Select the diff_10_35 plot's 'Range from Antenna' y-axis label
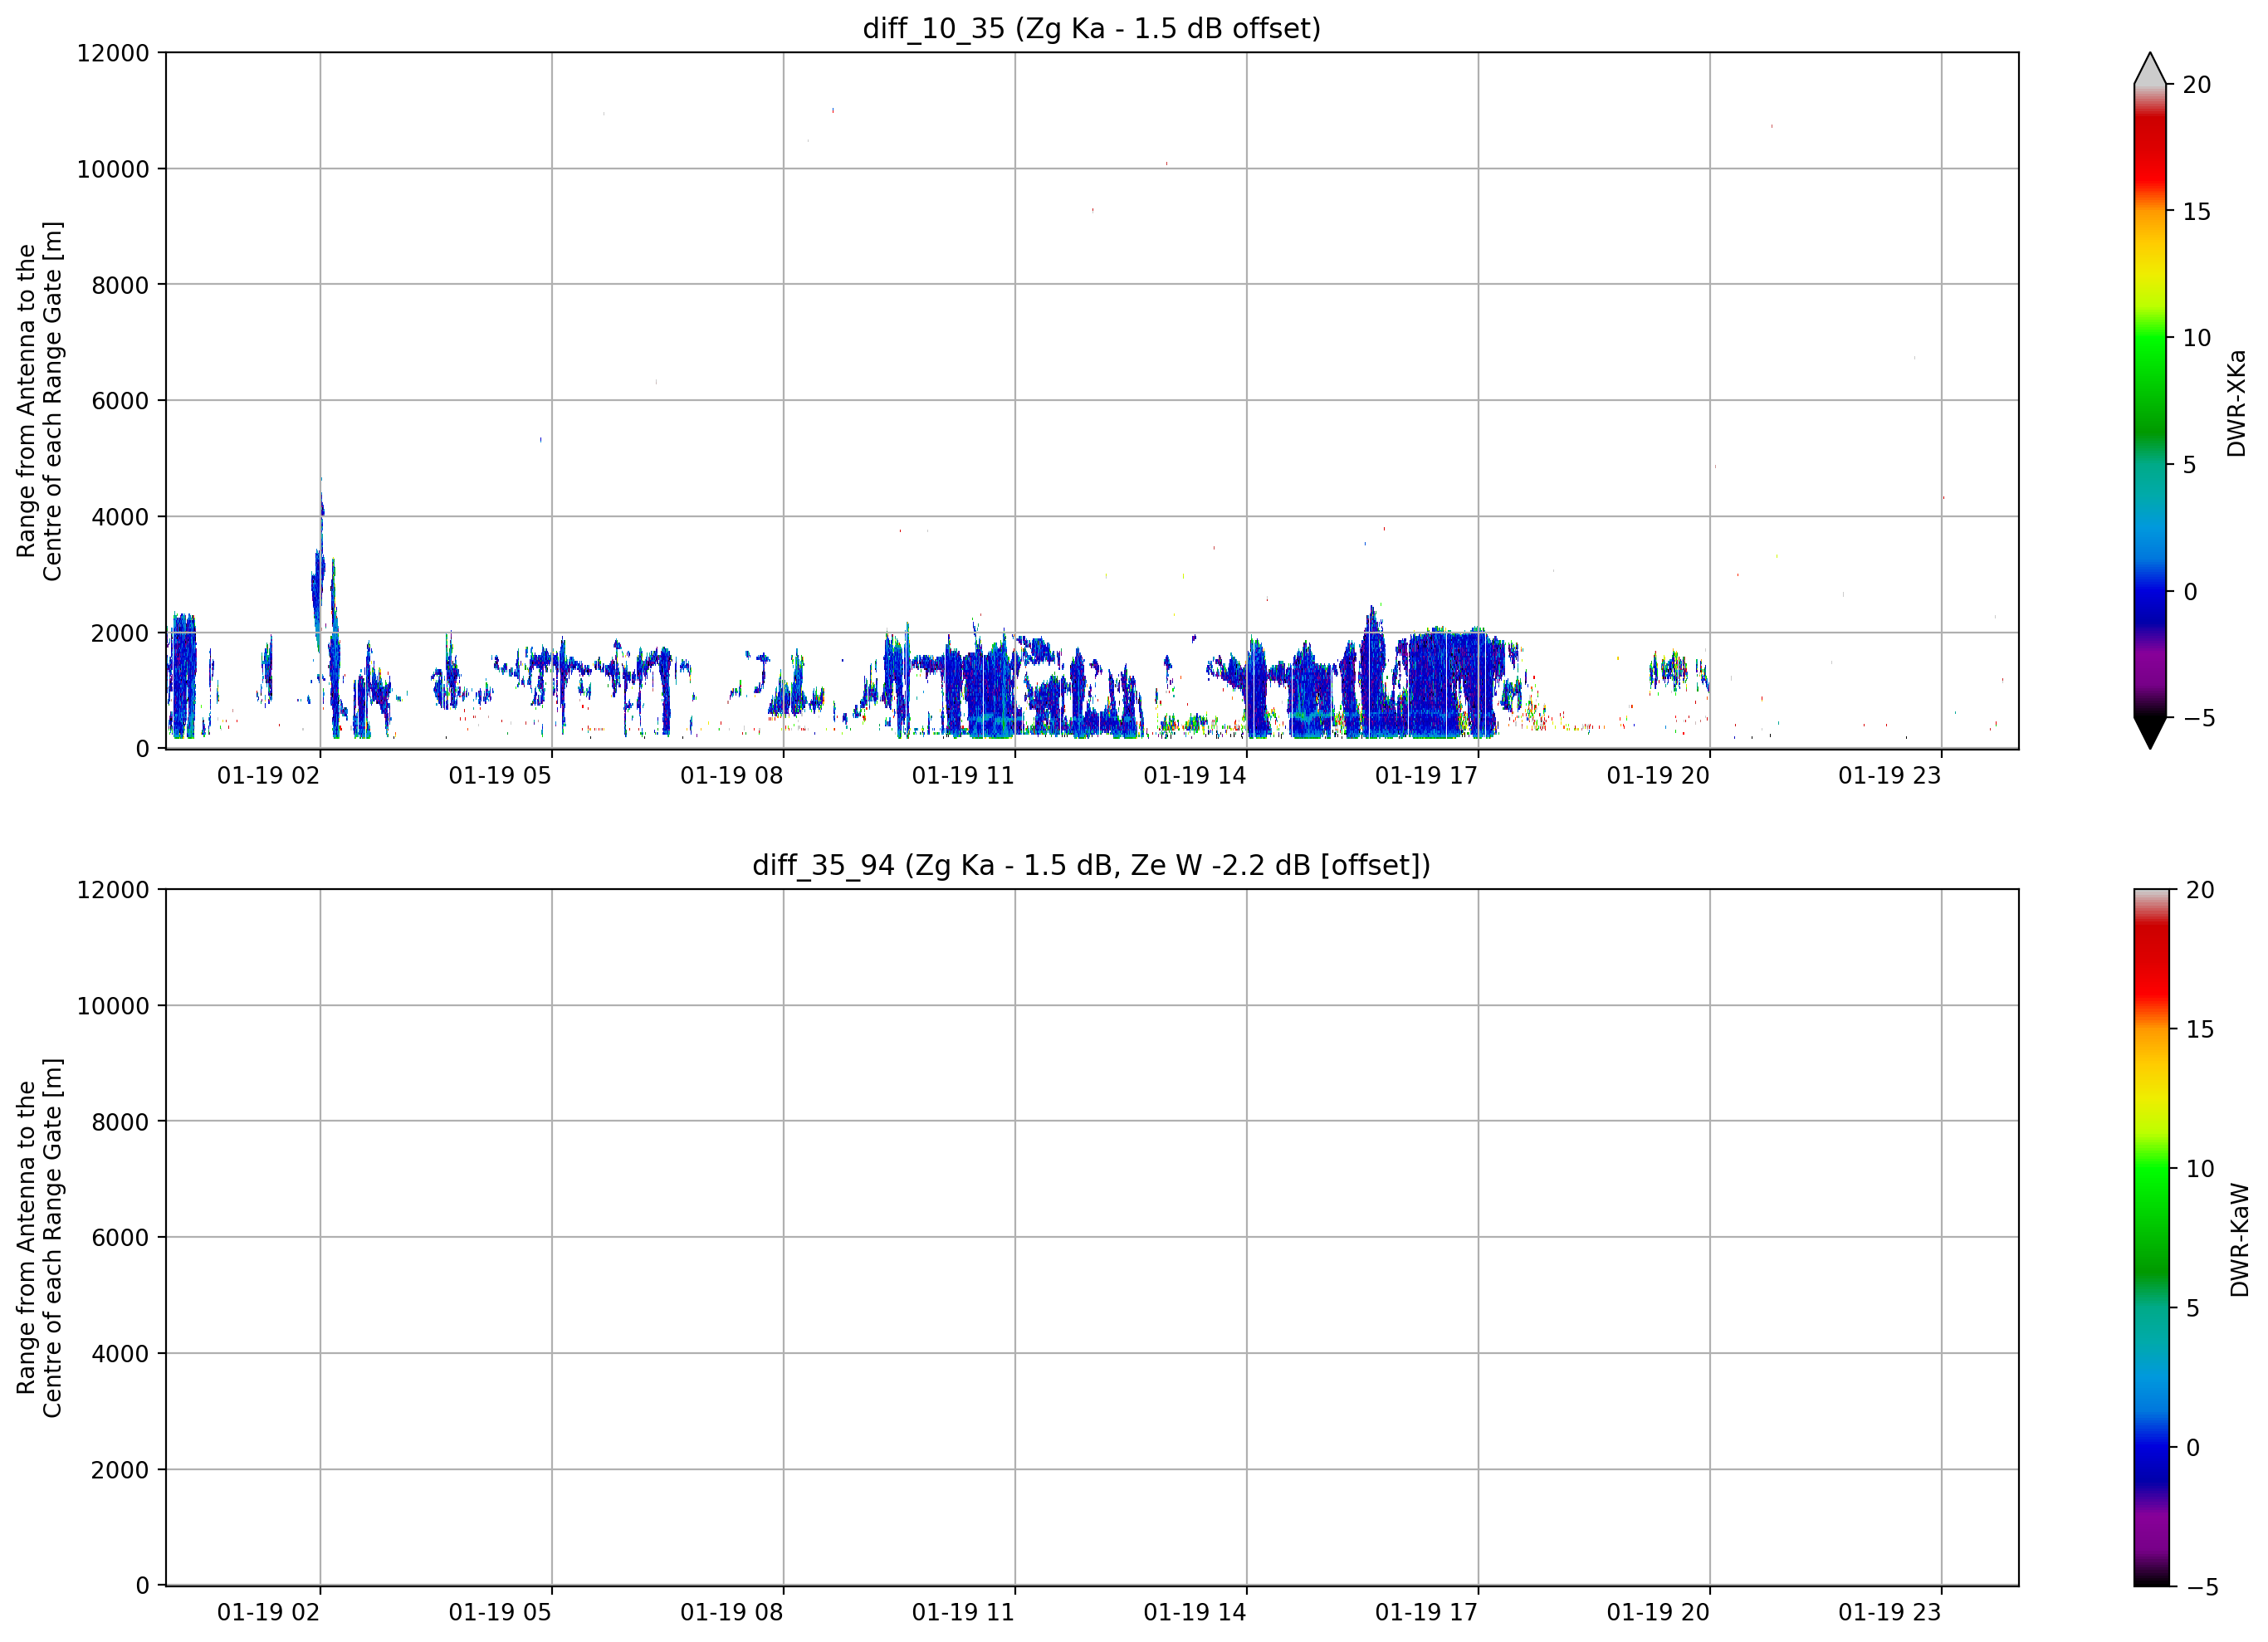Viewport: 2268px width, 1642px height. pos(39,401)
